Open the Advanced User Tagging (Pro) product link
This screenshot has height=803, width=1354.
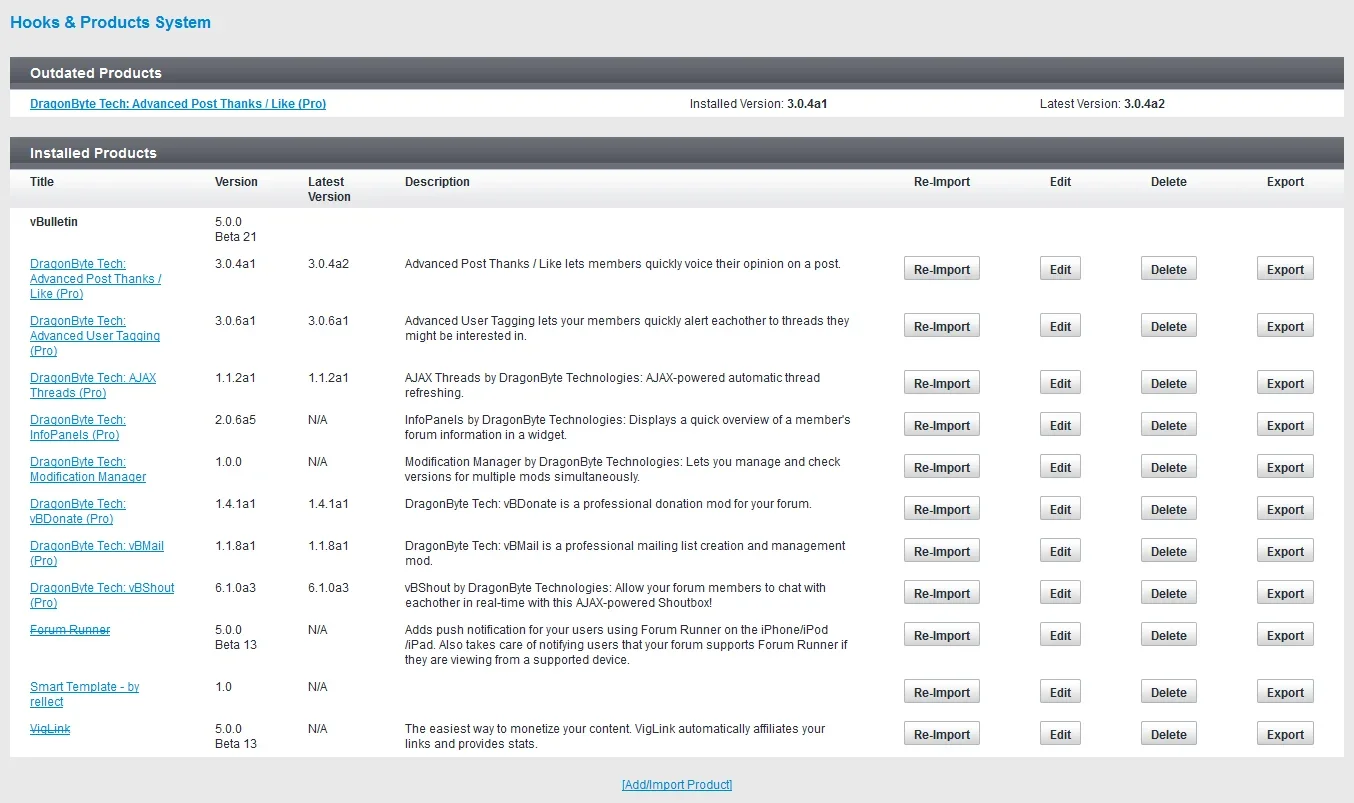pos(95,336)
